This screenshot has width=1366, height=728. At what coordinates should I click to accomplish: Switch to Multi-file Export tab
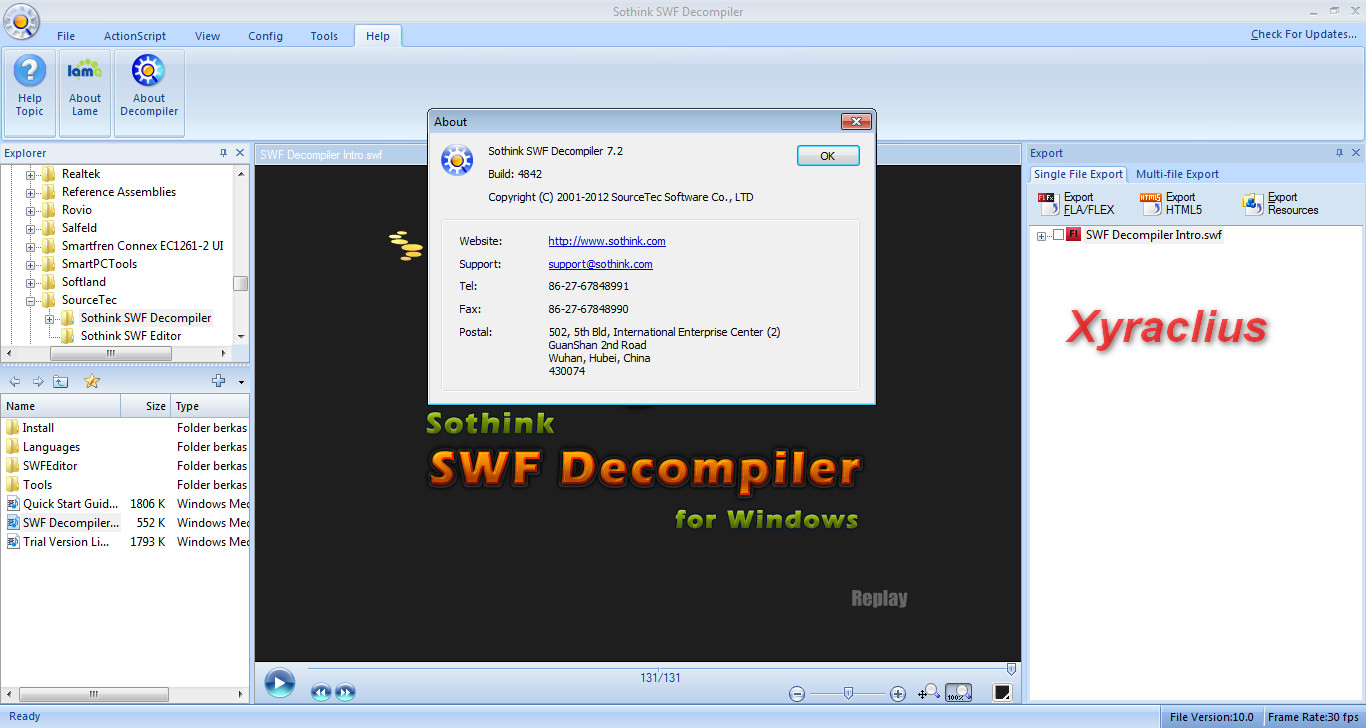tap(1177, 174)
